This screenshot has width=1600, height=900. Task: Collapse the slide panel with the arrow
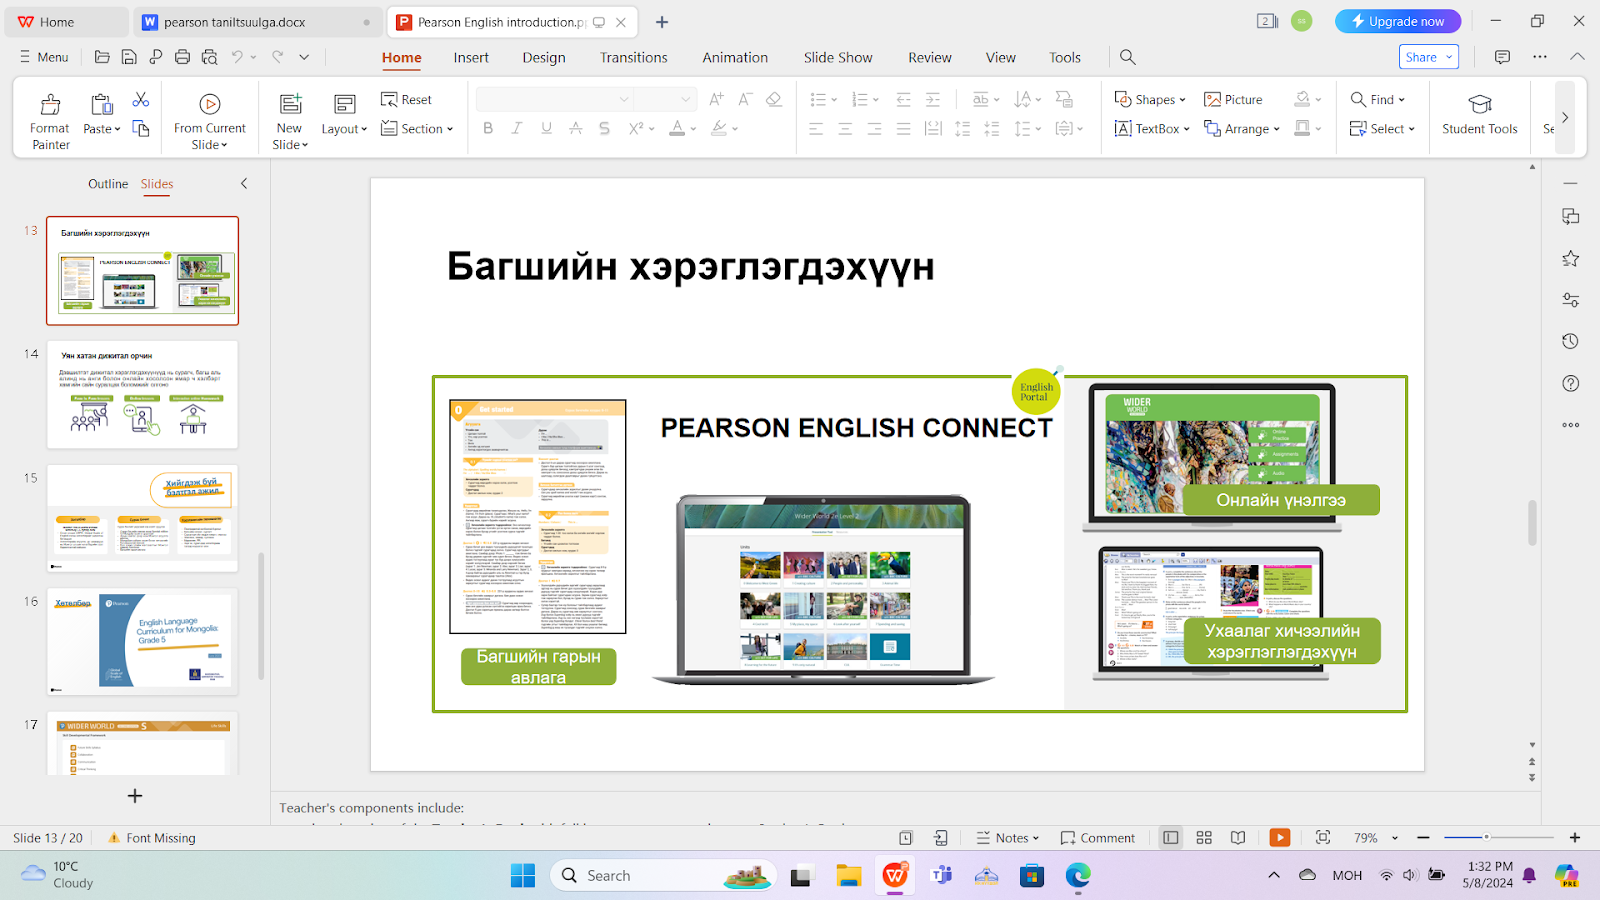pos(244,184)
